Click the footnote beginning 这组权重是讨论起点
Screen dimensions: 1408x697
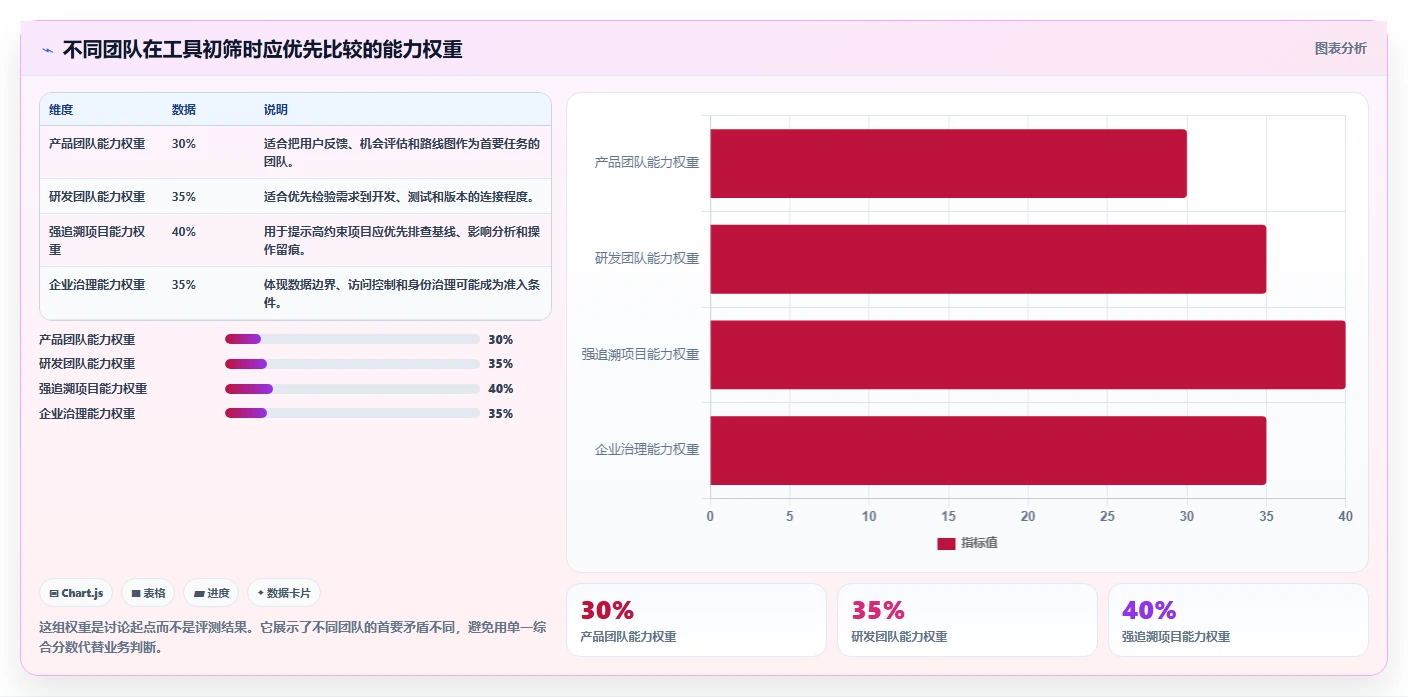[292, 637]
